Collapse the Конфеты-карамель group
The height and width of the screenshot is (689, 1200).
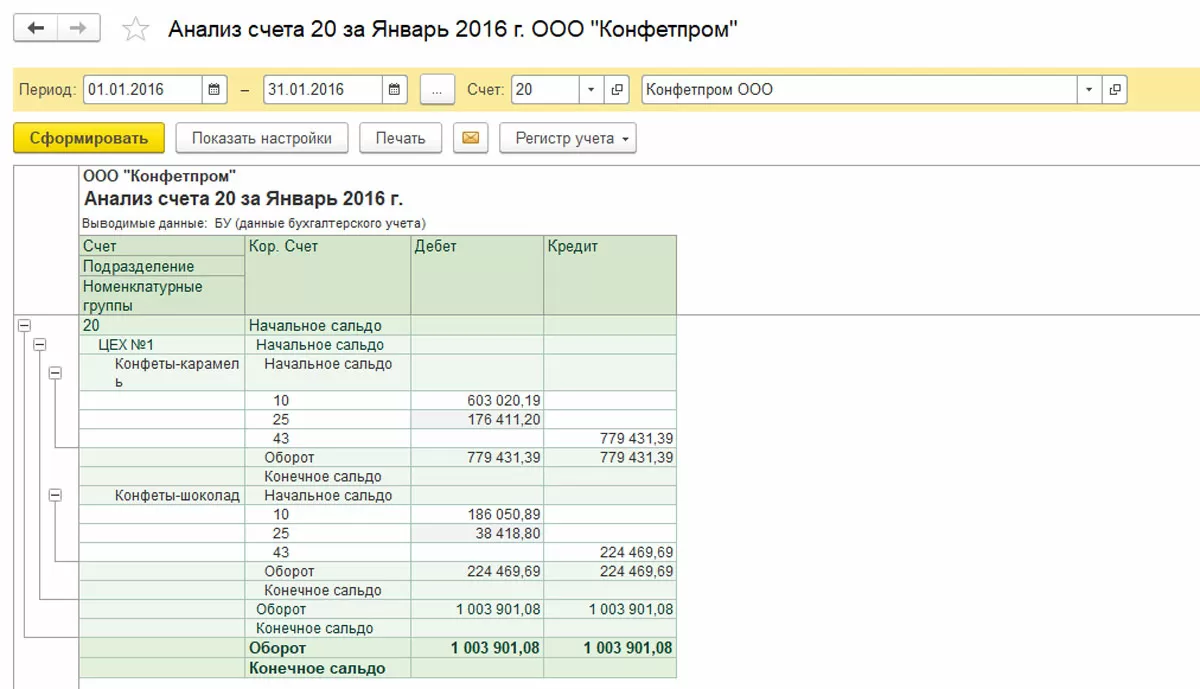pyautogui.click(x=55, y=373)
